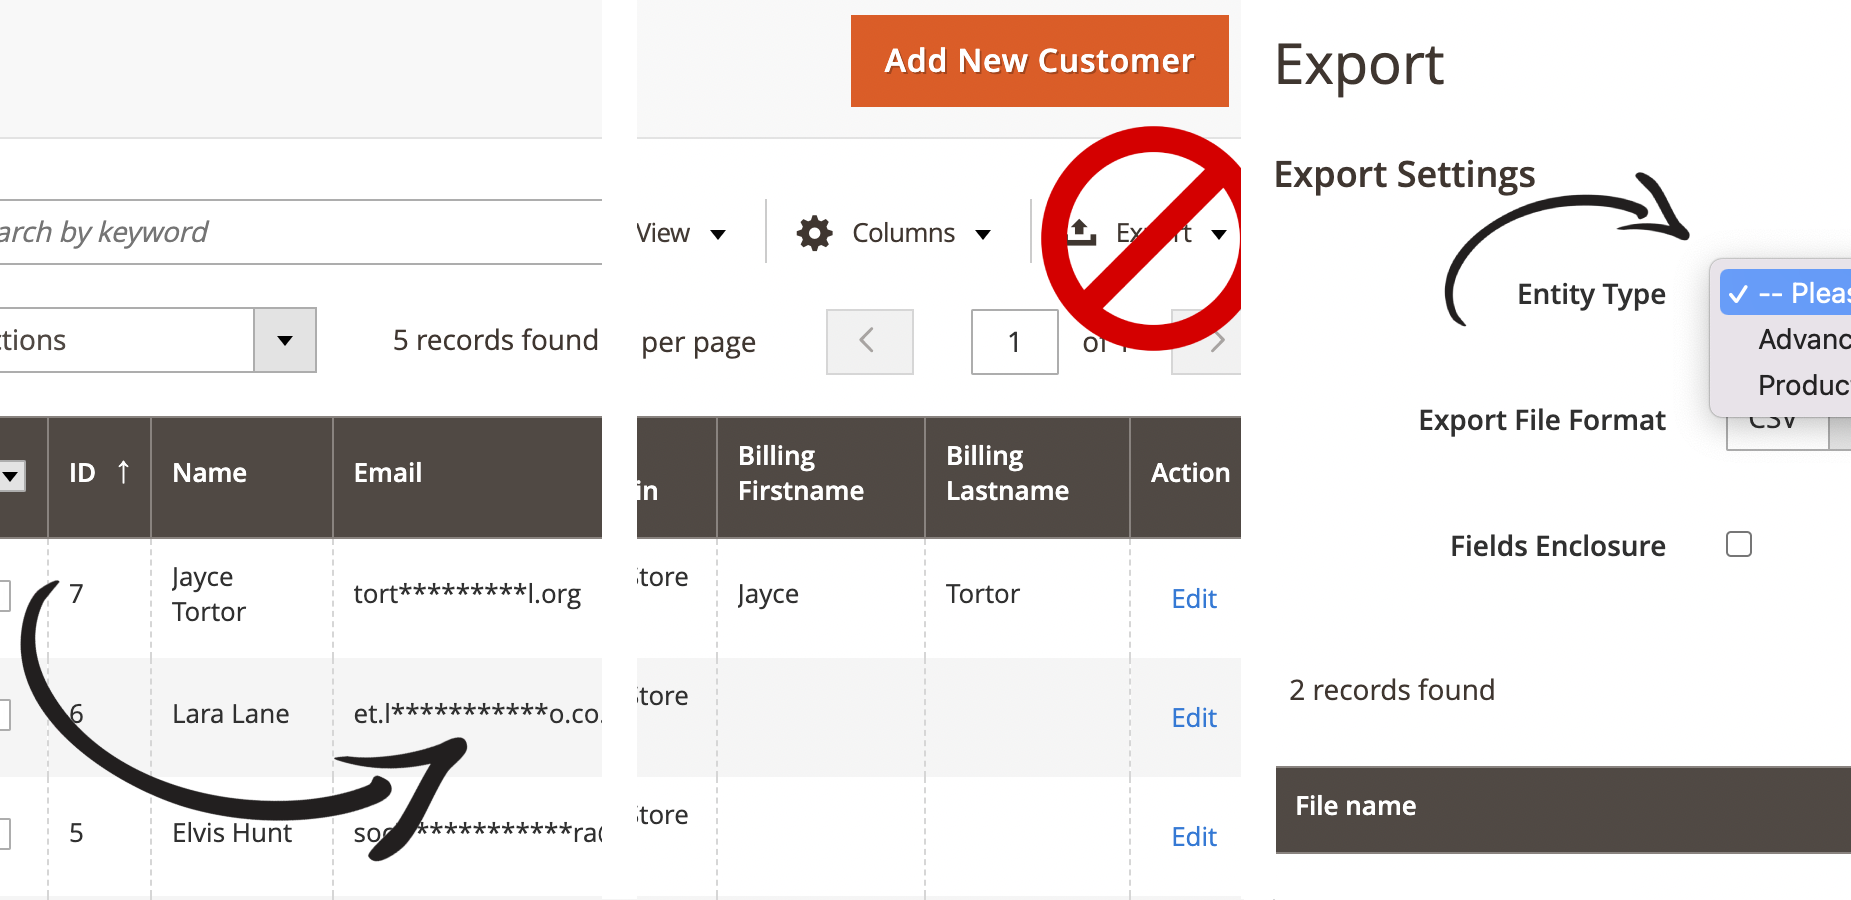Click the current page number field
The height and width of the screenshot is (900, 1851).
(x=1014, y=342)
